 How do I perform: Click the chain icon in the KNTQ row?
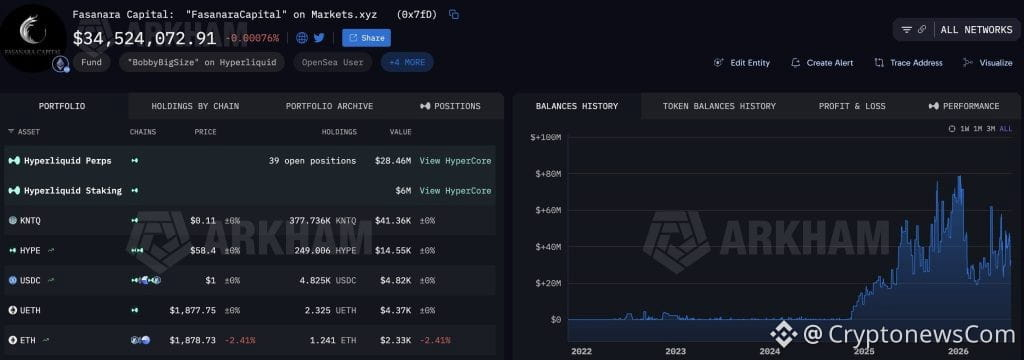point(135,221)
